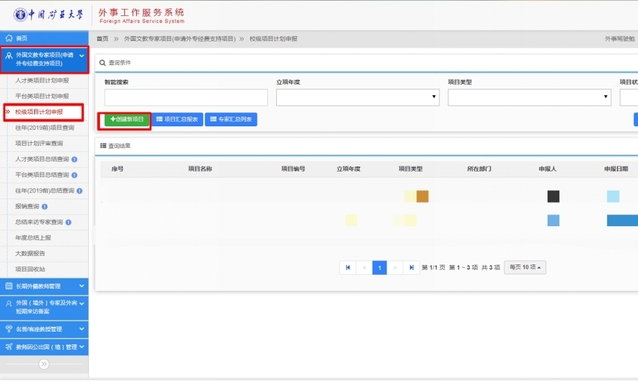Screen dimensions: 638x381
Task: Jump to last page with pagination icon
Action: pyautogui.click(x=411, y=267)
